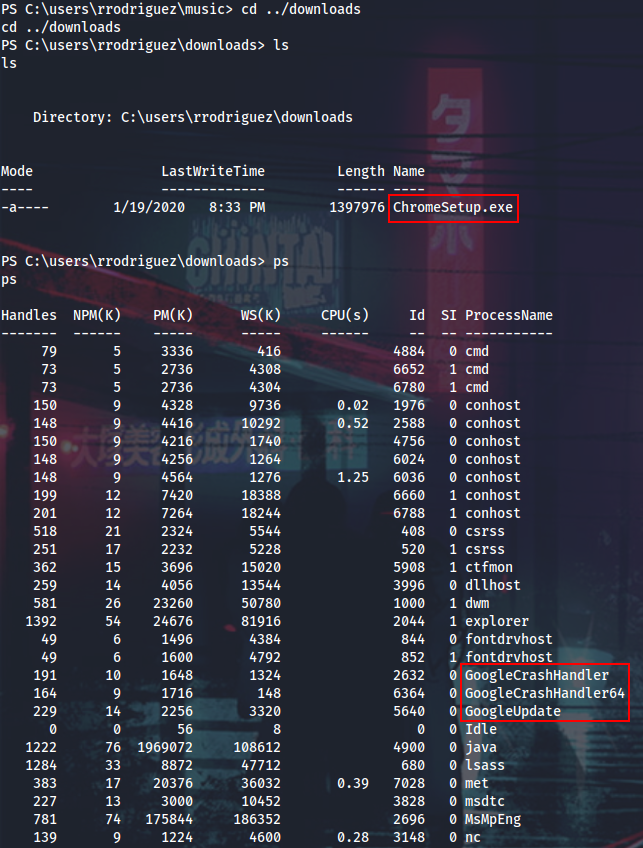This screenshot has width=643, height=848.
Task: Click the ChromeSetup.exe file name
Action: (x=453, y=208)
